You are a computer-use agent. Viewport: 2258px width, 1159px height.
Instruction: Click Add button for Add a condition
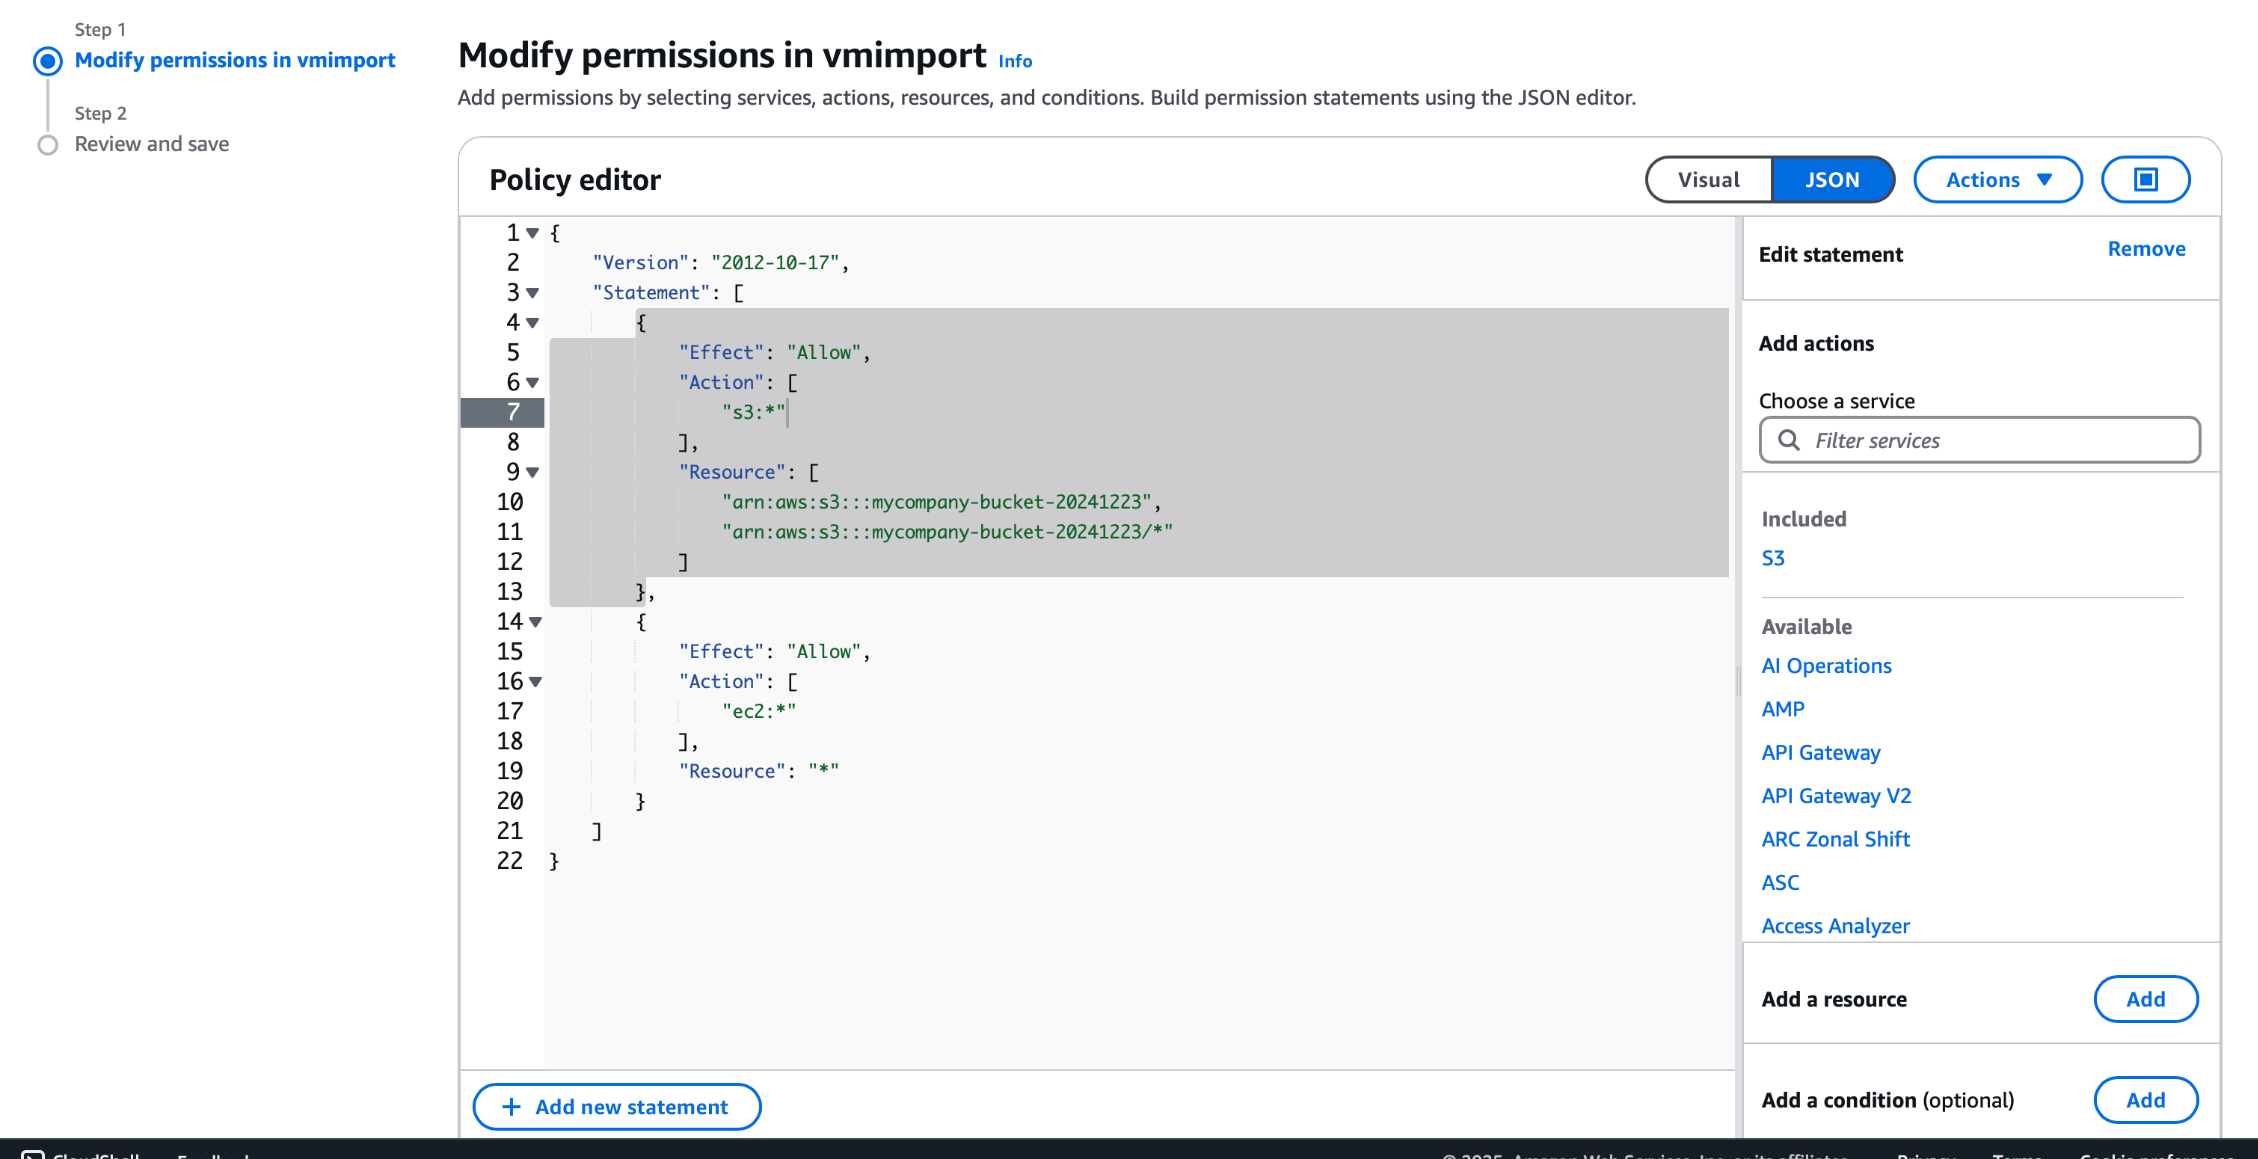pyautogui.click(x=2145, y=1100)
